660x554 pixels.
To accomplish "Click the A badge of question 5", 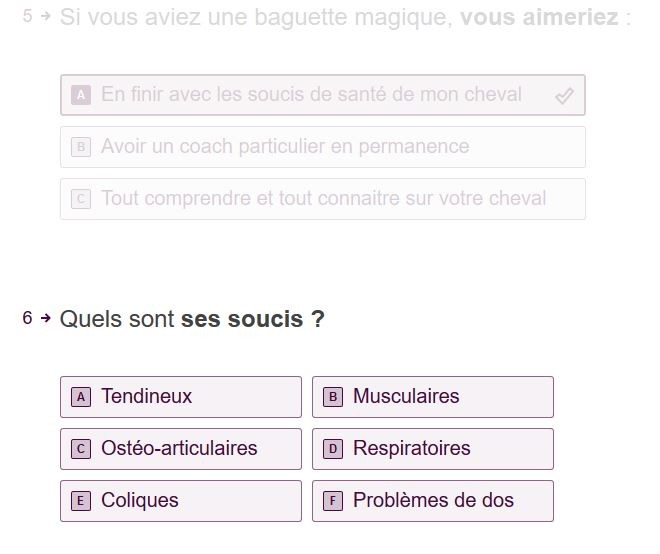I will click(82, 95).
